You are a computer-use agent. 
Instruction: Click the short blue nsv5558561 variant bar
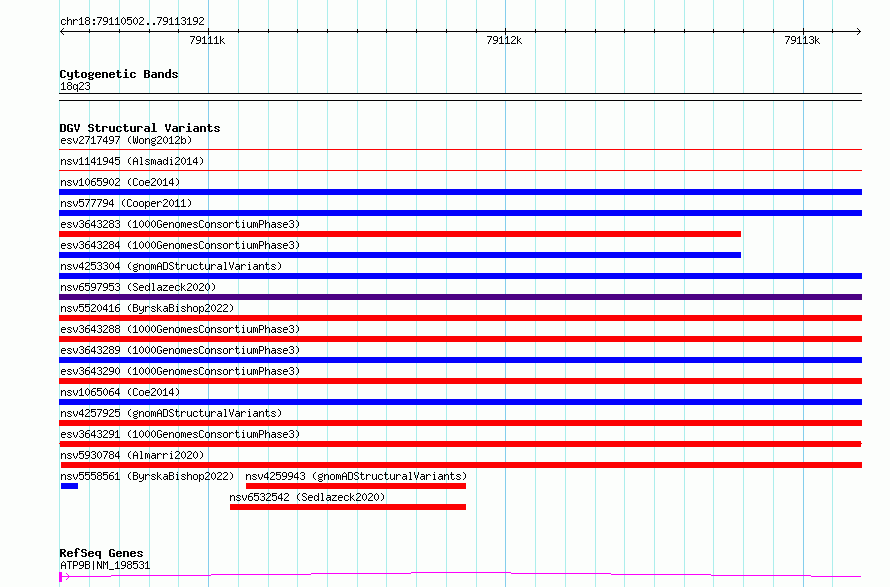69,486
